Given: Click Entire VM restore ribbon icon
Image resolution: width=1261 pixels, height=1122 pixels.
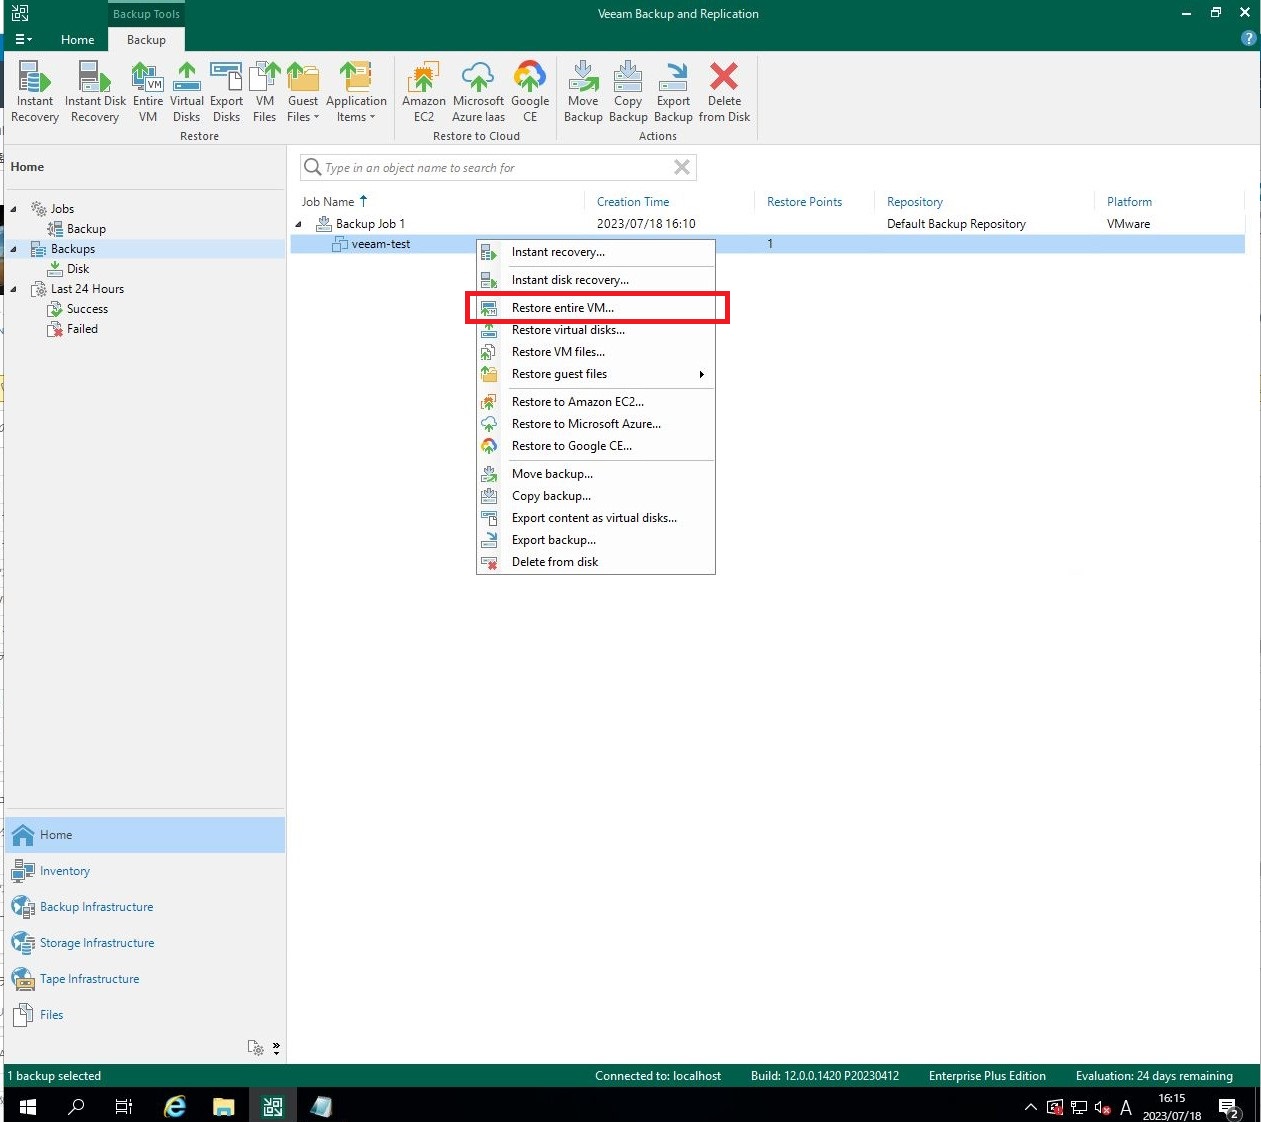Looking at the screenshot, I should tap(148, 91).
